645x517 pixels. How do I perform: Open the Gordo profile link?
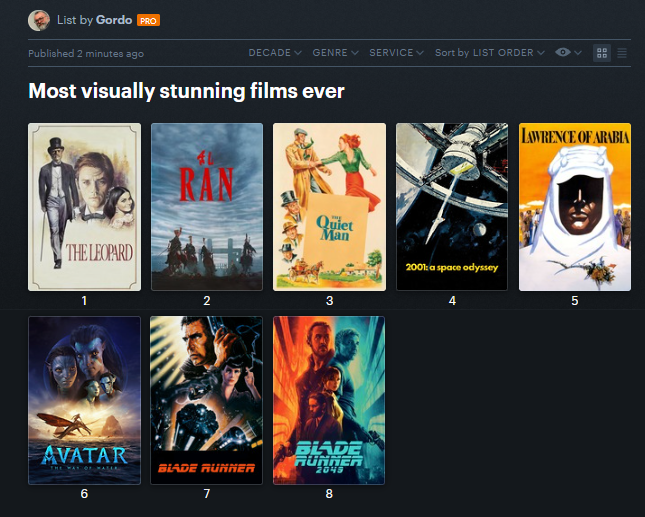114,20
